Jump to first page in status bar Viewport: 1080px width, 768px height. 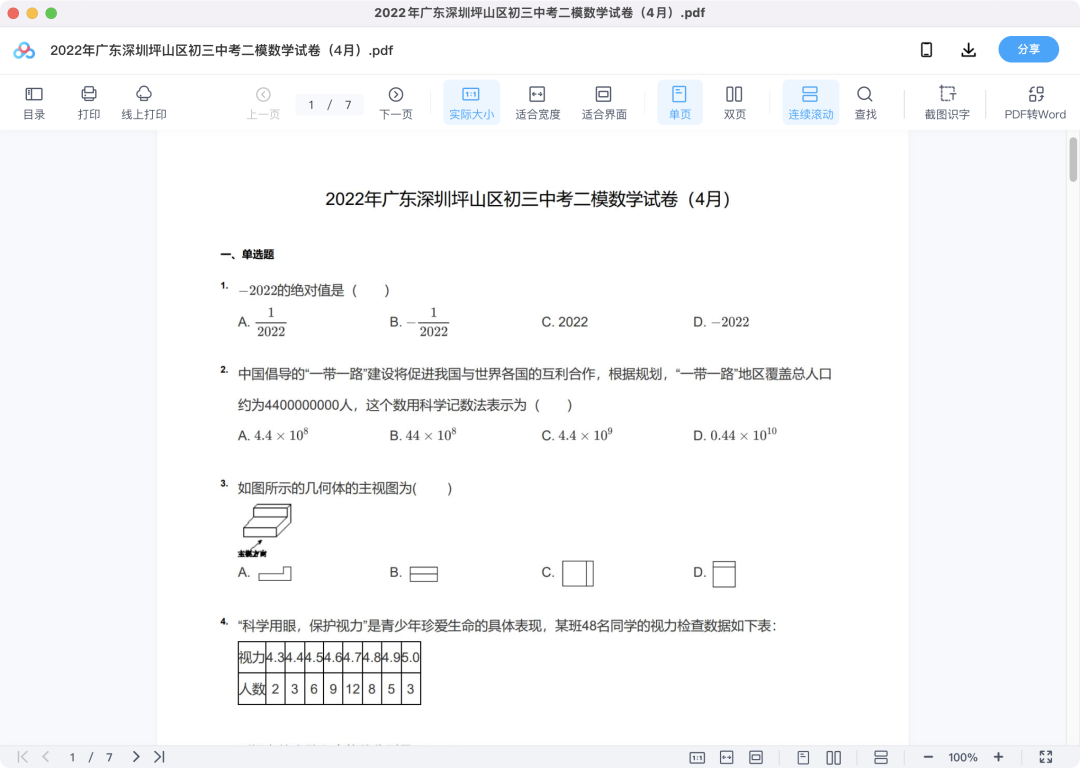tap(23, 757)
